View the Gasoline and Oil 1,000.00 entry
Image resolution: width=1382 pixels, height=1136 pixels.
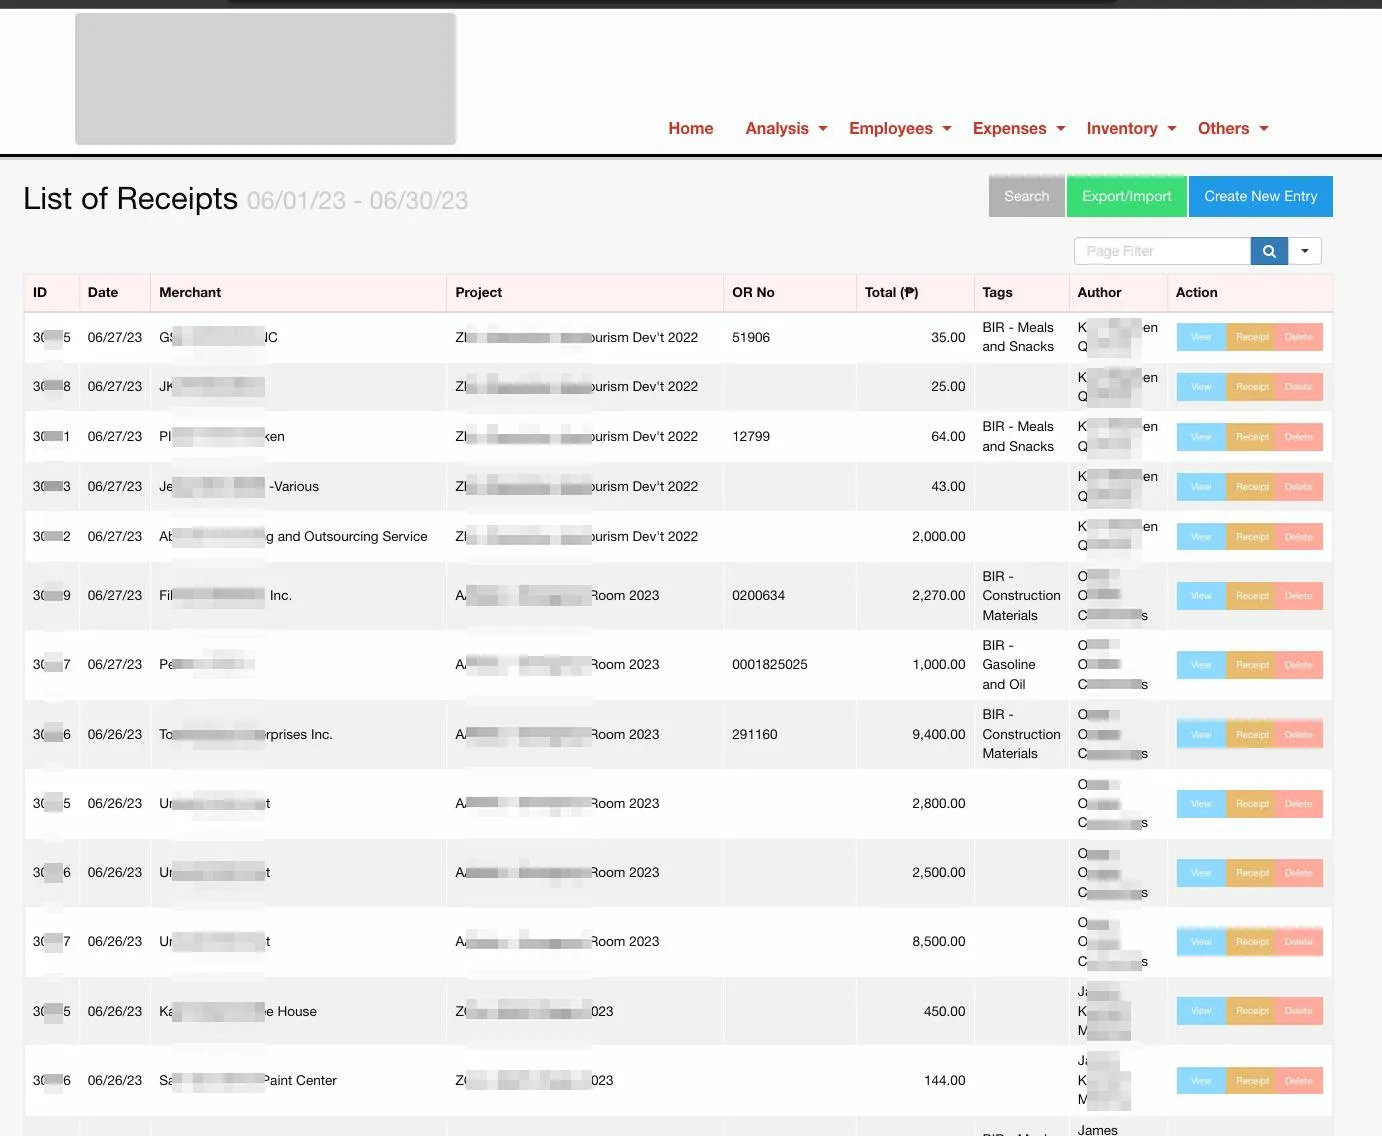(x=1201, y=665)
